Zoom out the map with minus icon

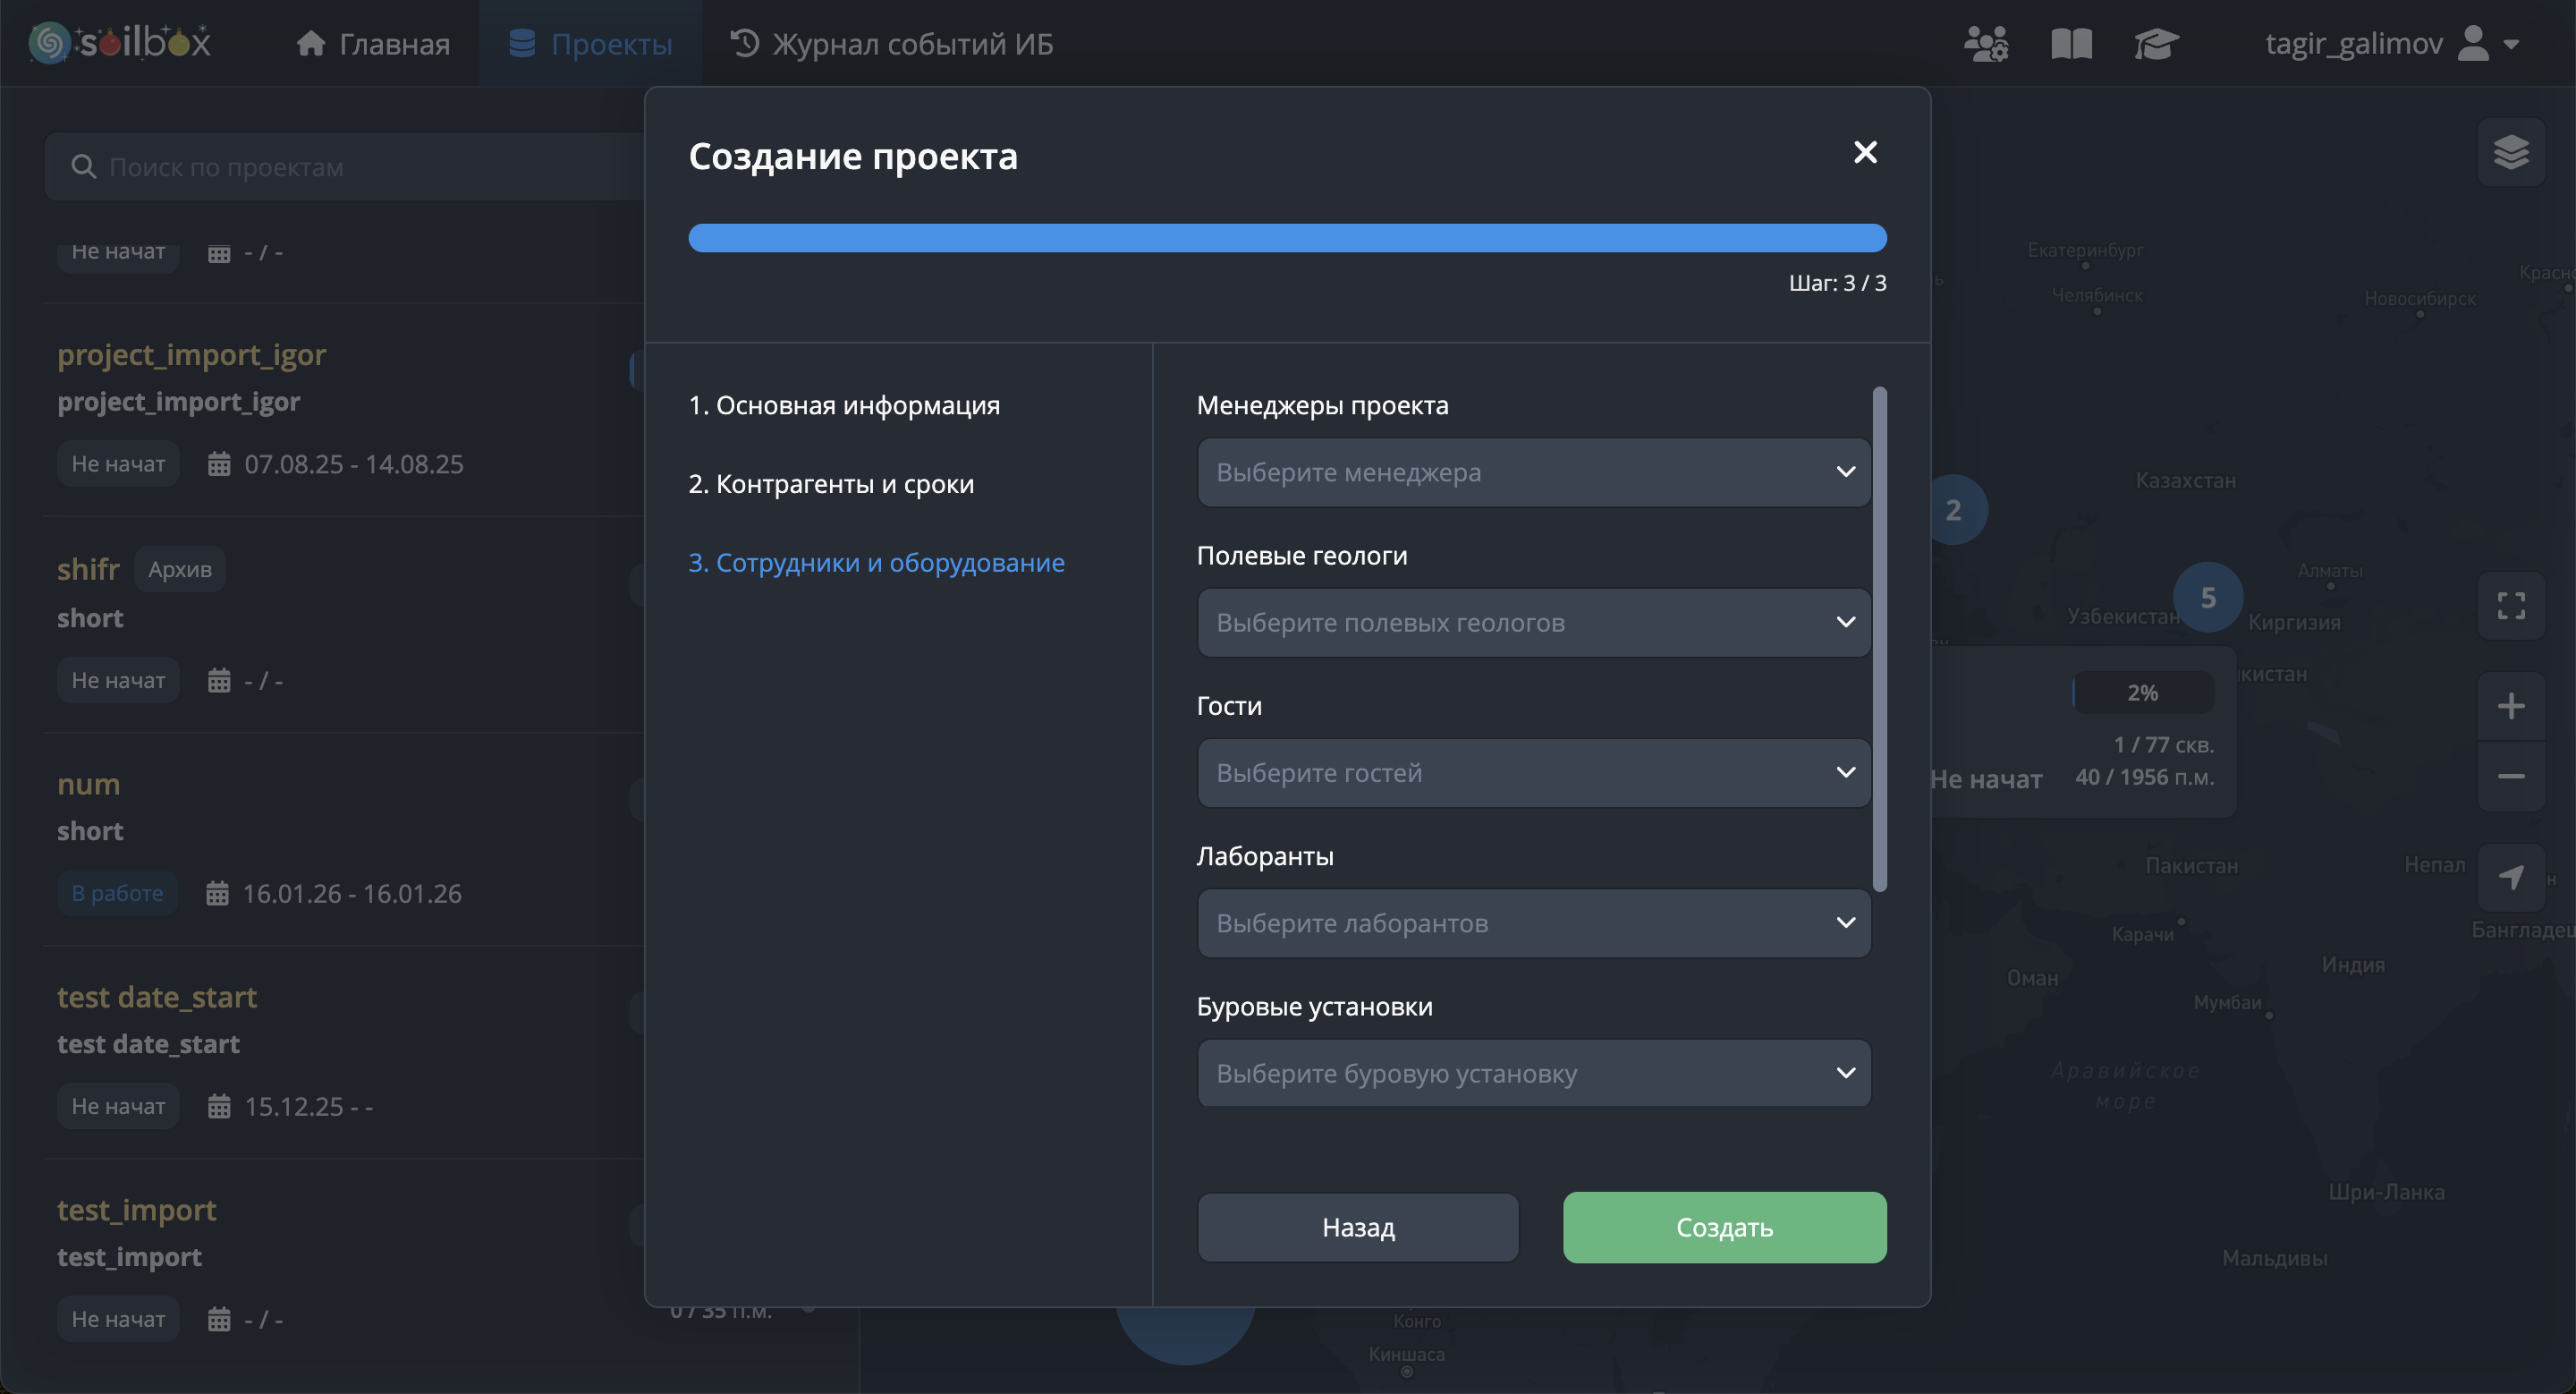click(2510, 776)
